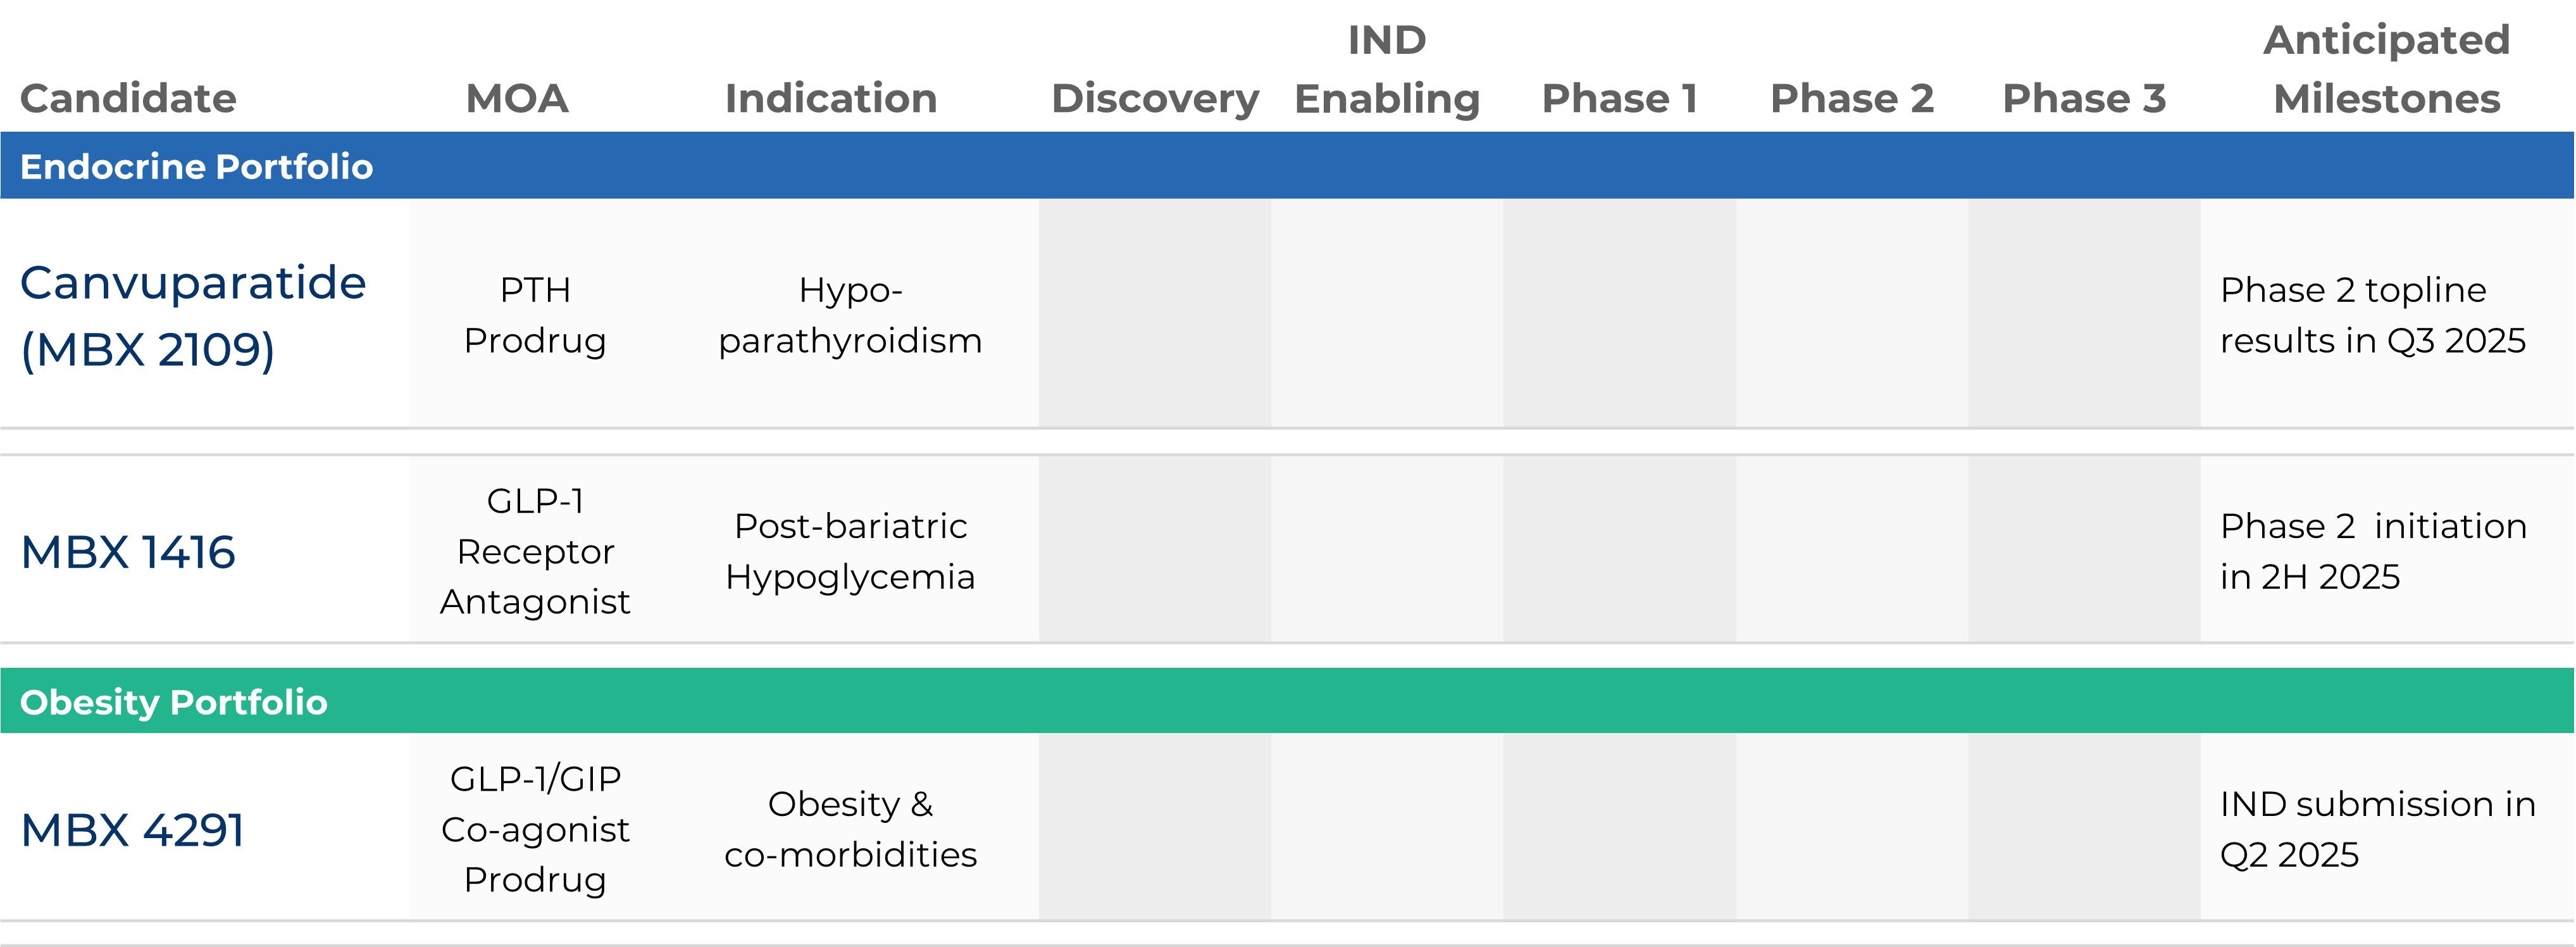Click the Canvuparatide (MBX 2109) candidate name
The width and height of the screenshot is (2576, 947).
click(193, 315)
